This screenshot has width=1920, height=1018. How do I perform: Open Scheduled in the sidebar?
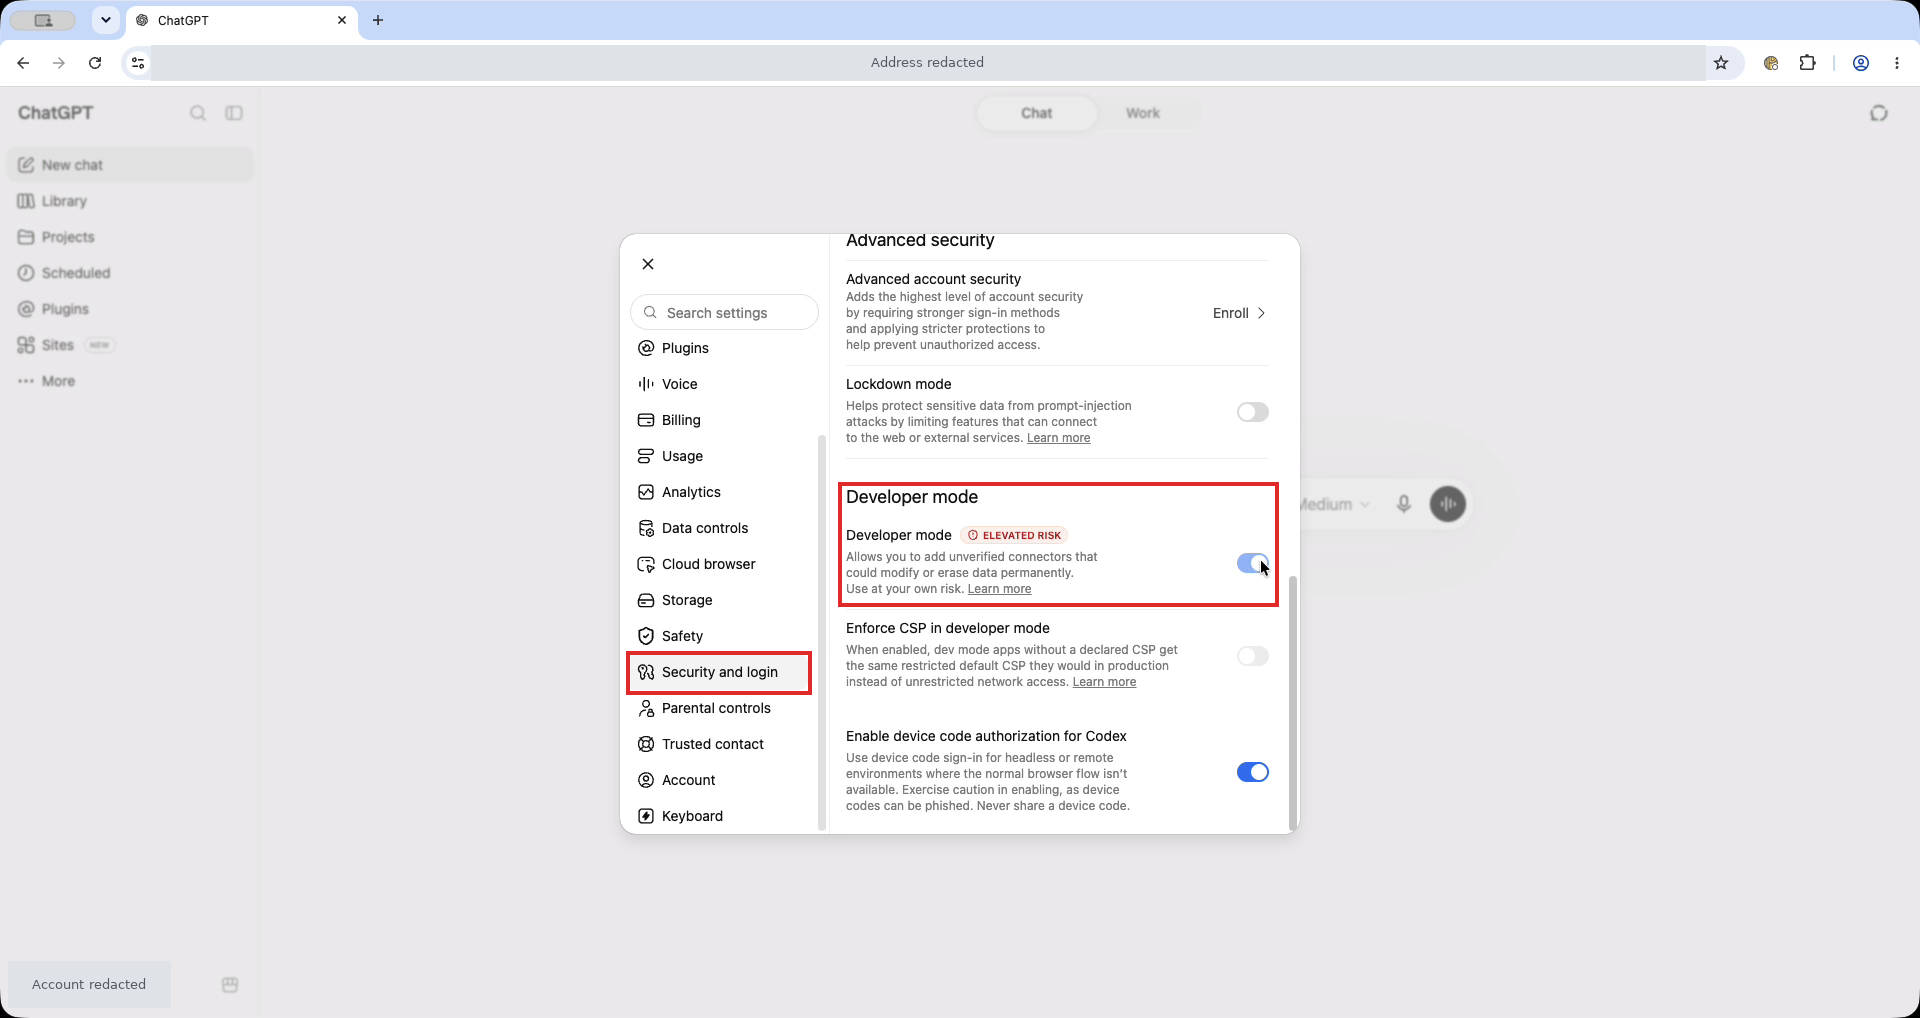click(130, 273)
